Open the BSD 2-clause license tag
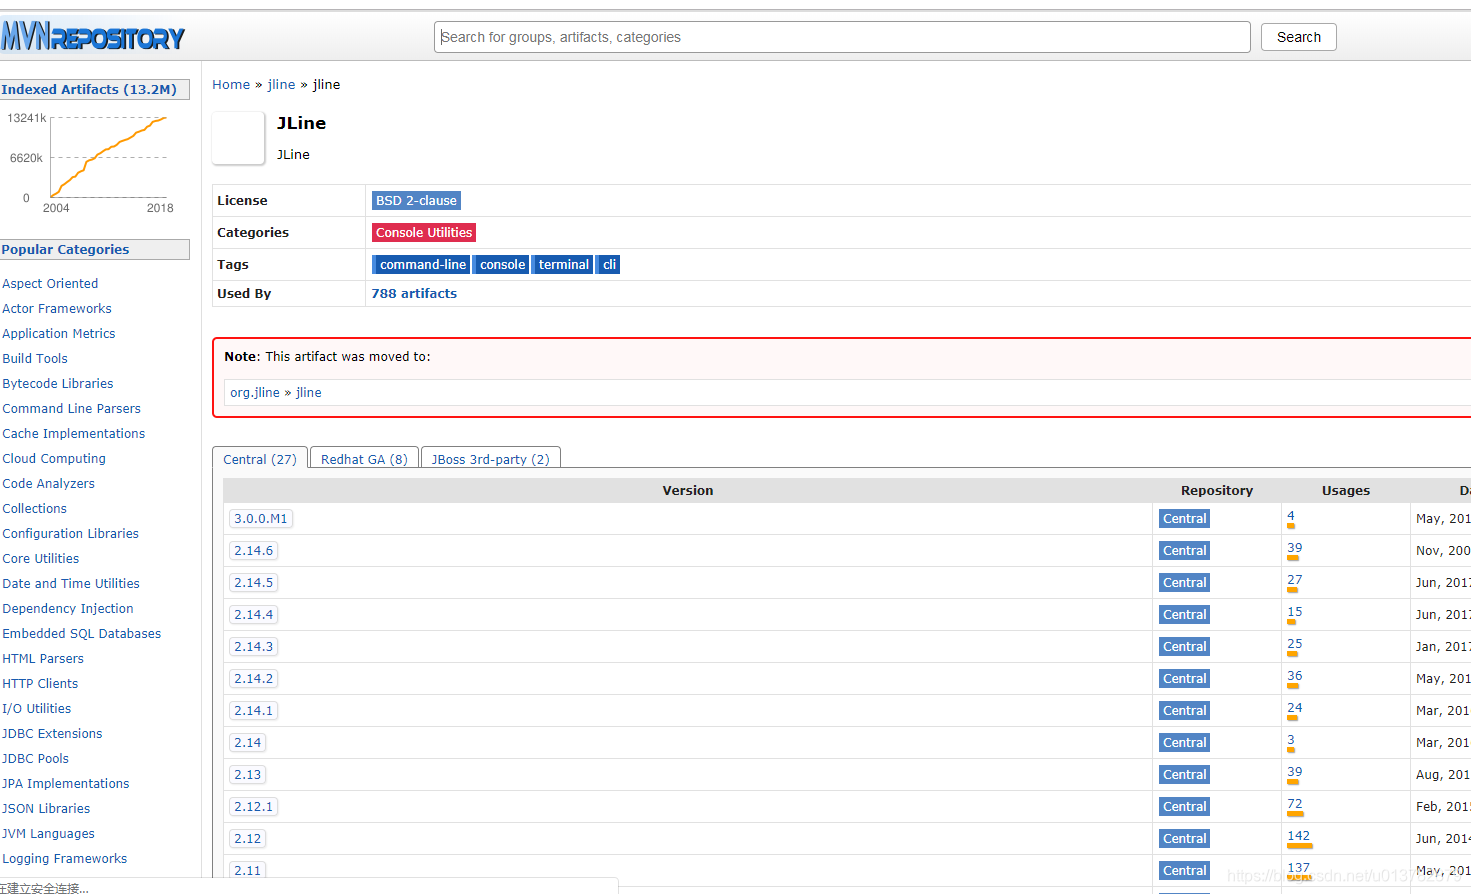 [x=416, y=201]
